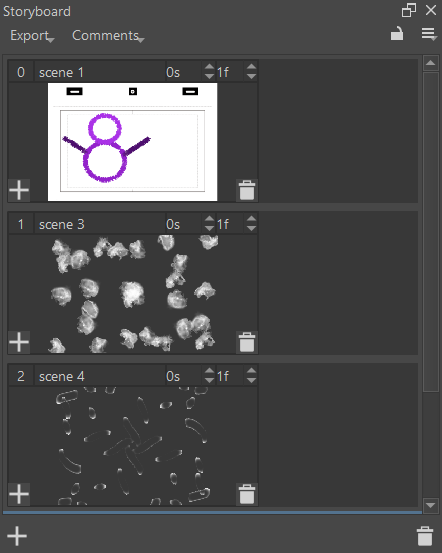Image resolution: width=442 pixels, height=553 pixels.
Task: Click the bottom add storyboard item plus
Action: point(17,536)
